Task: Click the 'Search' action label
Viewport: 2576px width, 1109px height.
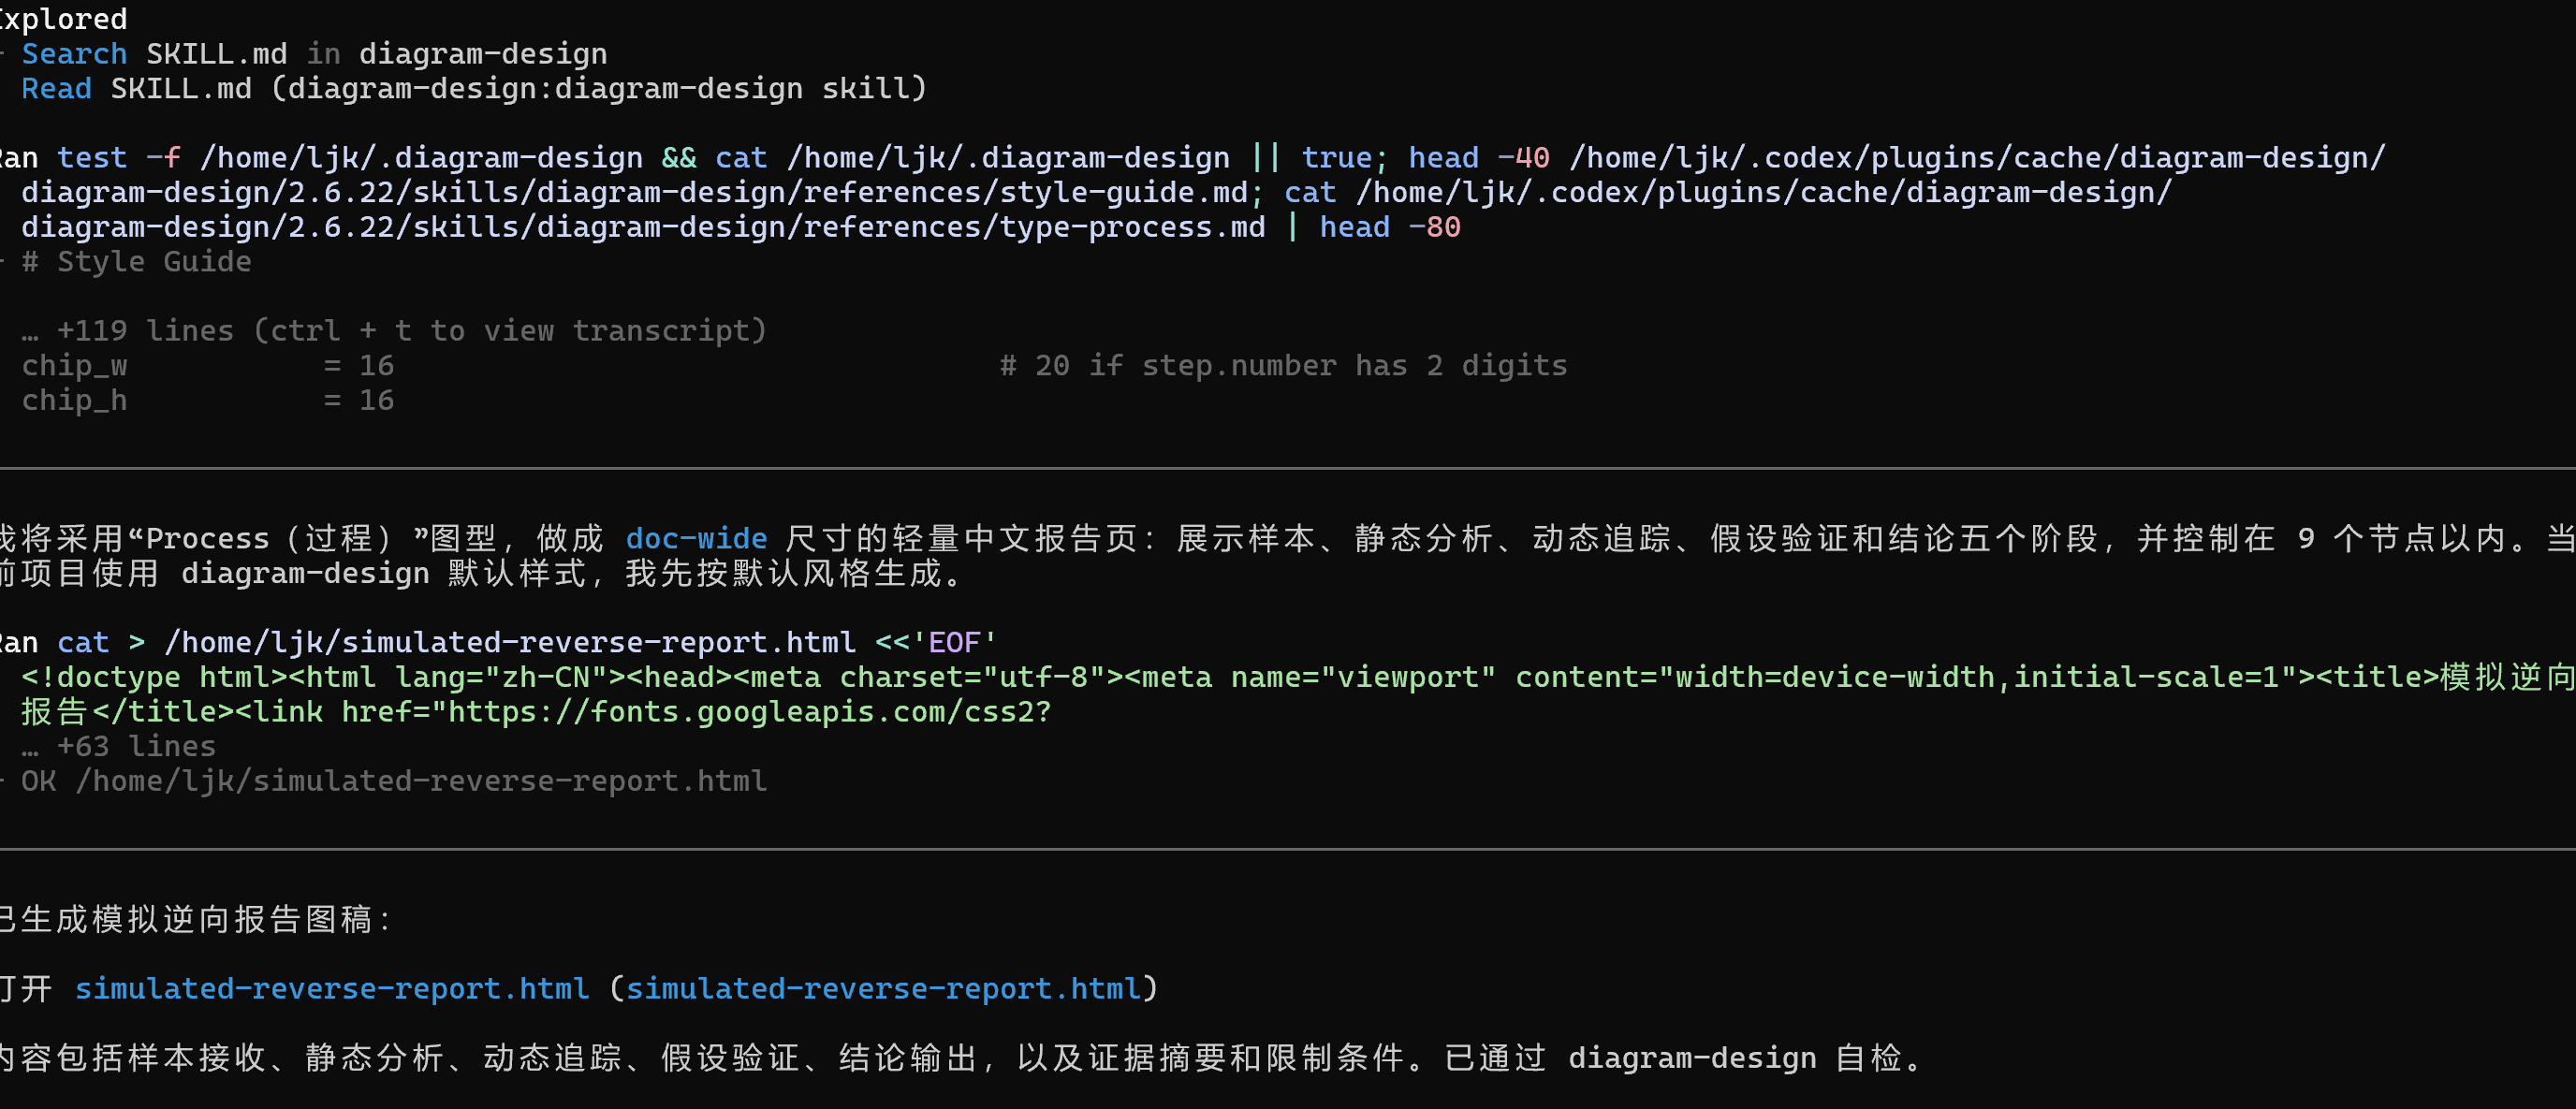Action: tap(74, 54)
